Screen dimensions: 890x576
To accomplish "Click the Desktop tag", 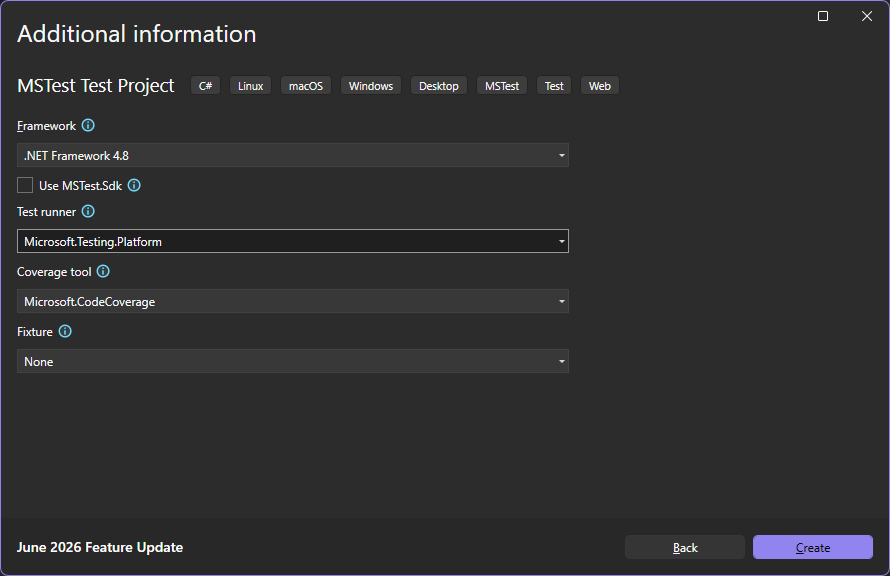I will click(x=439, y=86).
